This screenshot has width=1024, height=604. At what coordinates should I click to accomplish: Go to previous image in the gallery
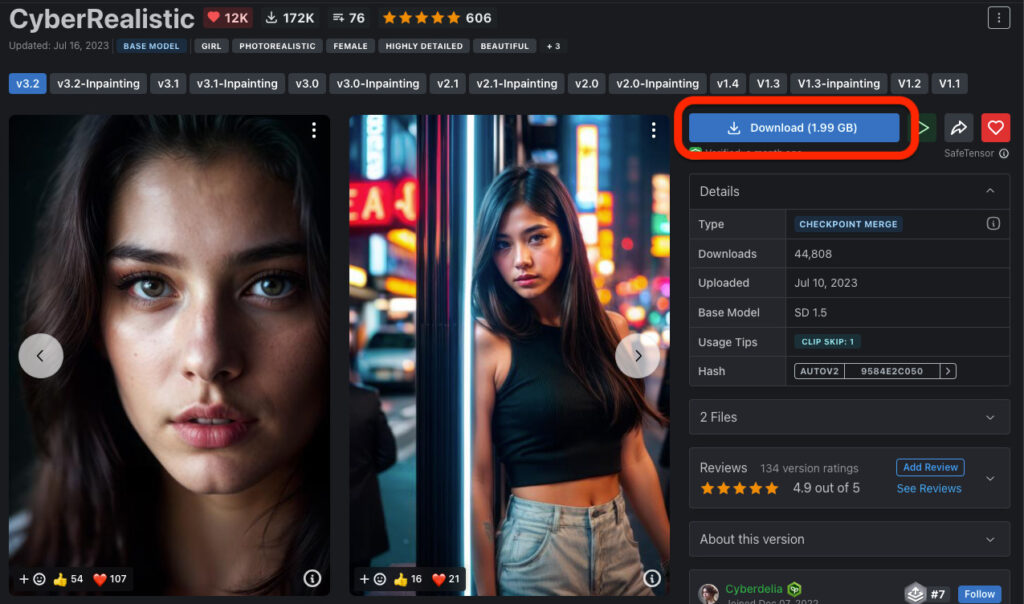click(x=40, y=356)
